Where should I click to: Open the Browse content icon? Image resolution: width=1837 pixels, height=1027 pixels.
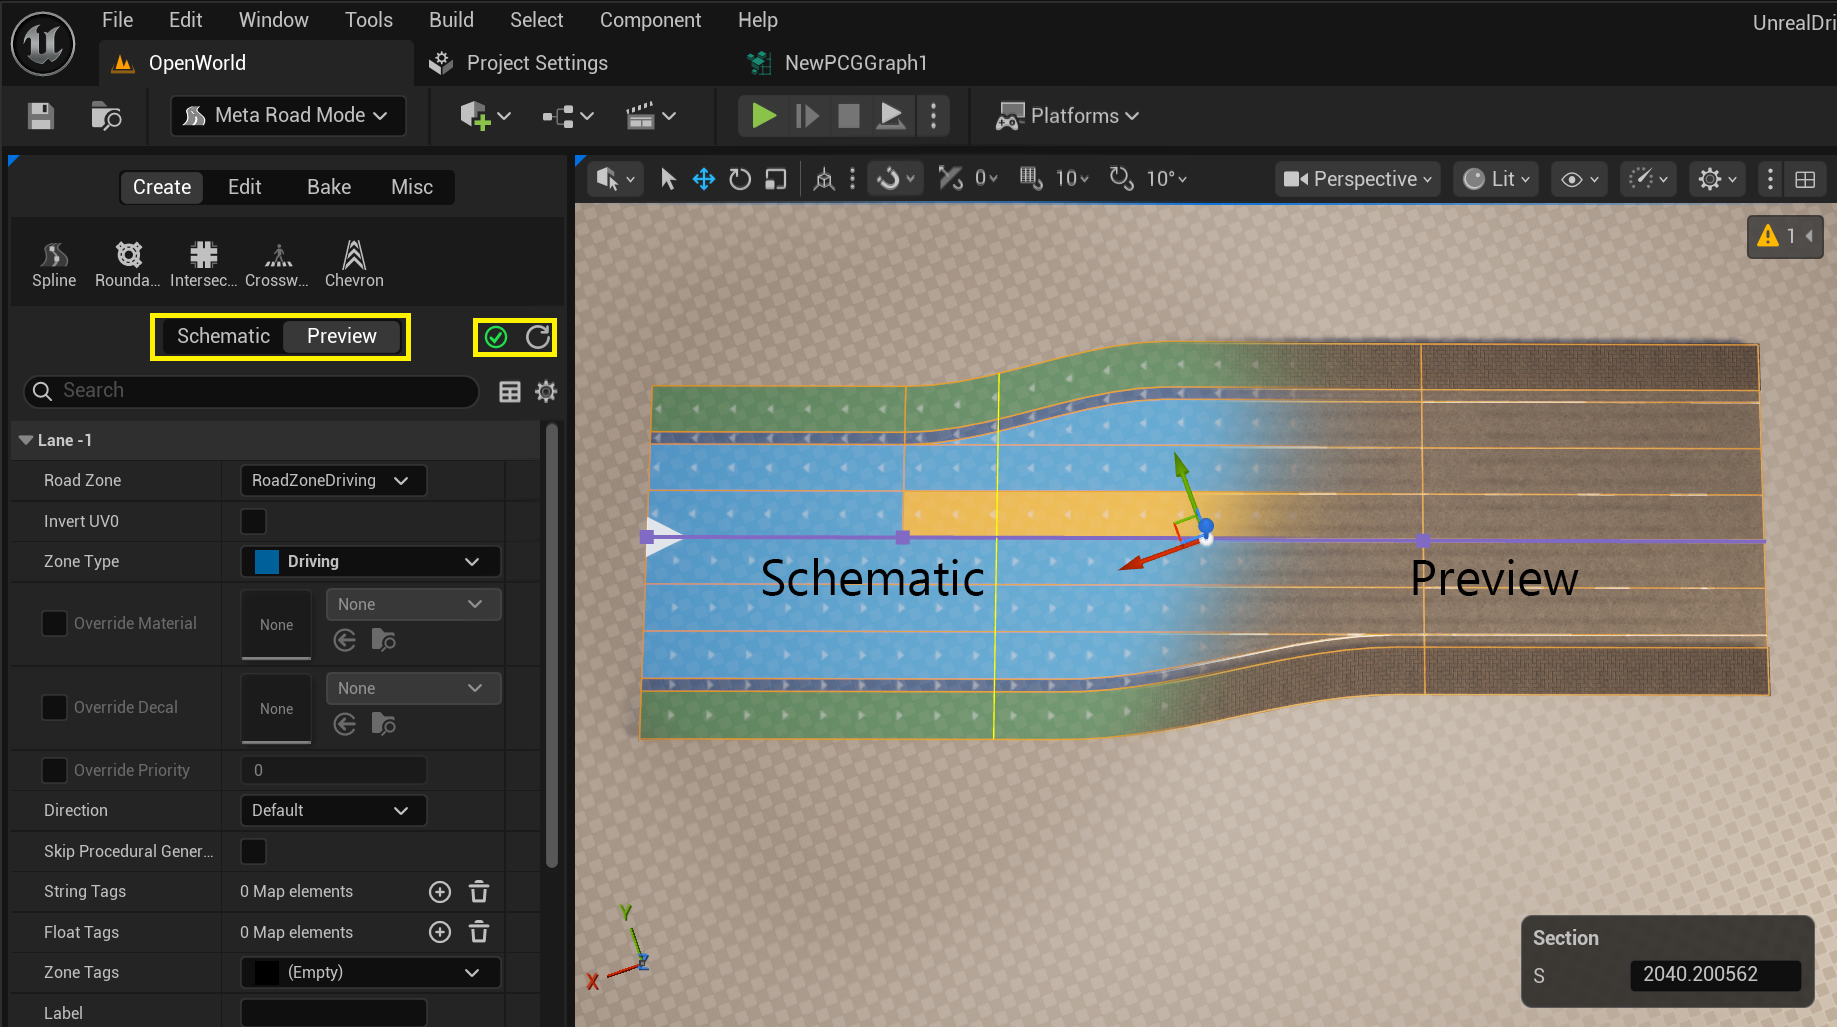tap(106, 116)
